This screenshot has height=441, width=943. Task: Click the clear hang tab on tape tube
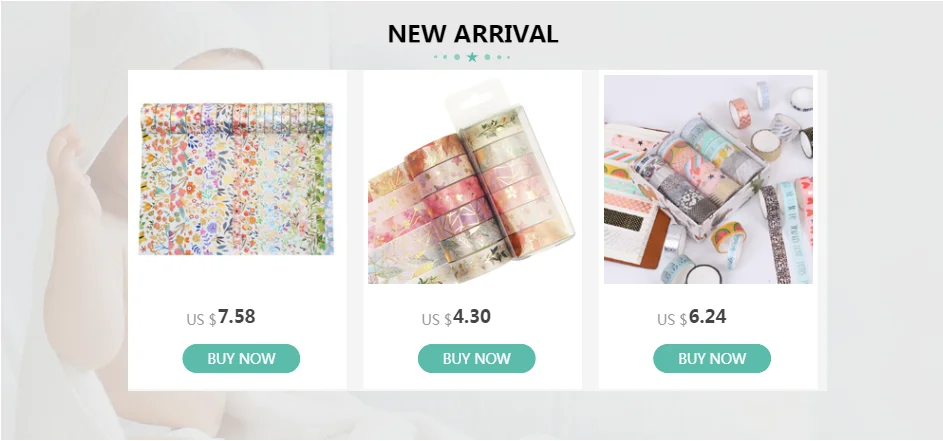coord(476,99)
